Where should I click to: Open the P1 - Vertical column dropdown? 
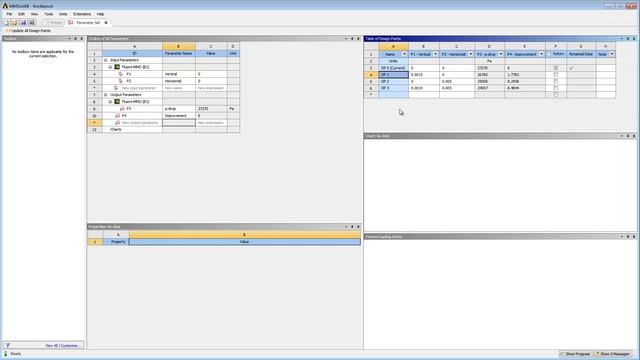(x=435, y=54)
